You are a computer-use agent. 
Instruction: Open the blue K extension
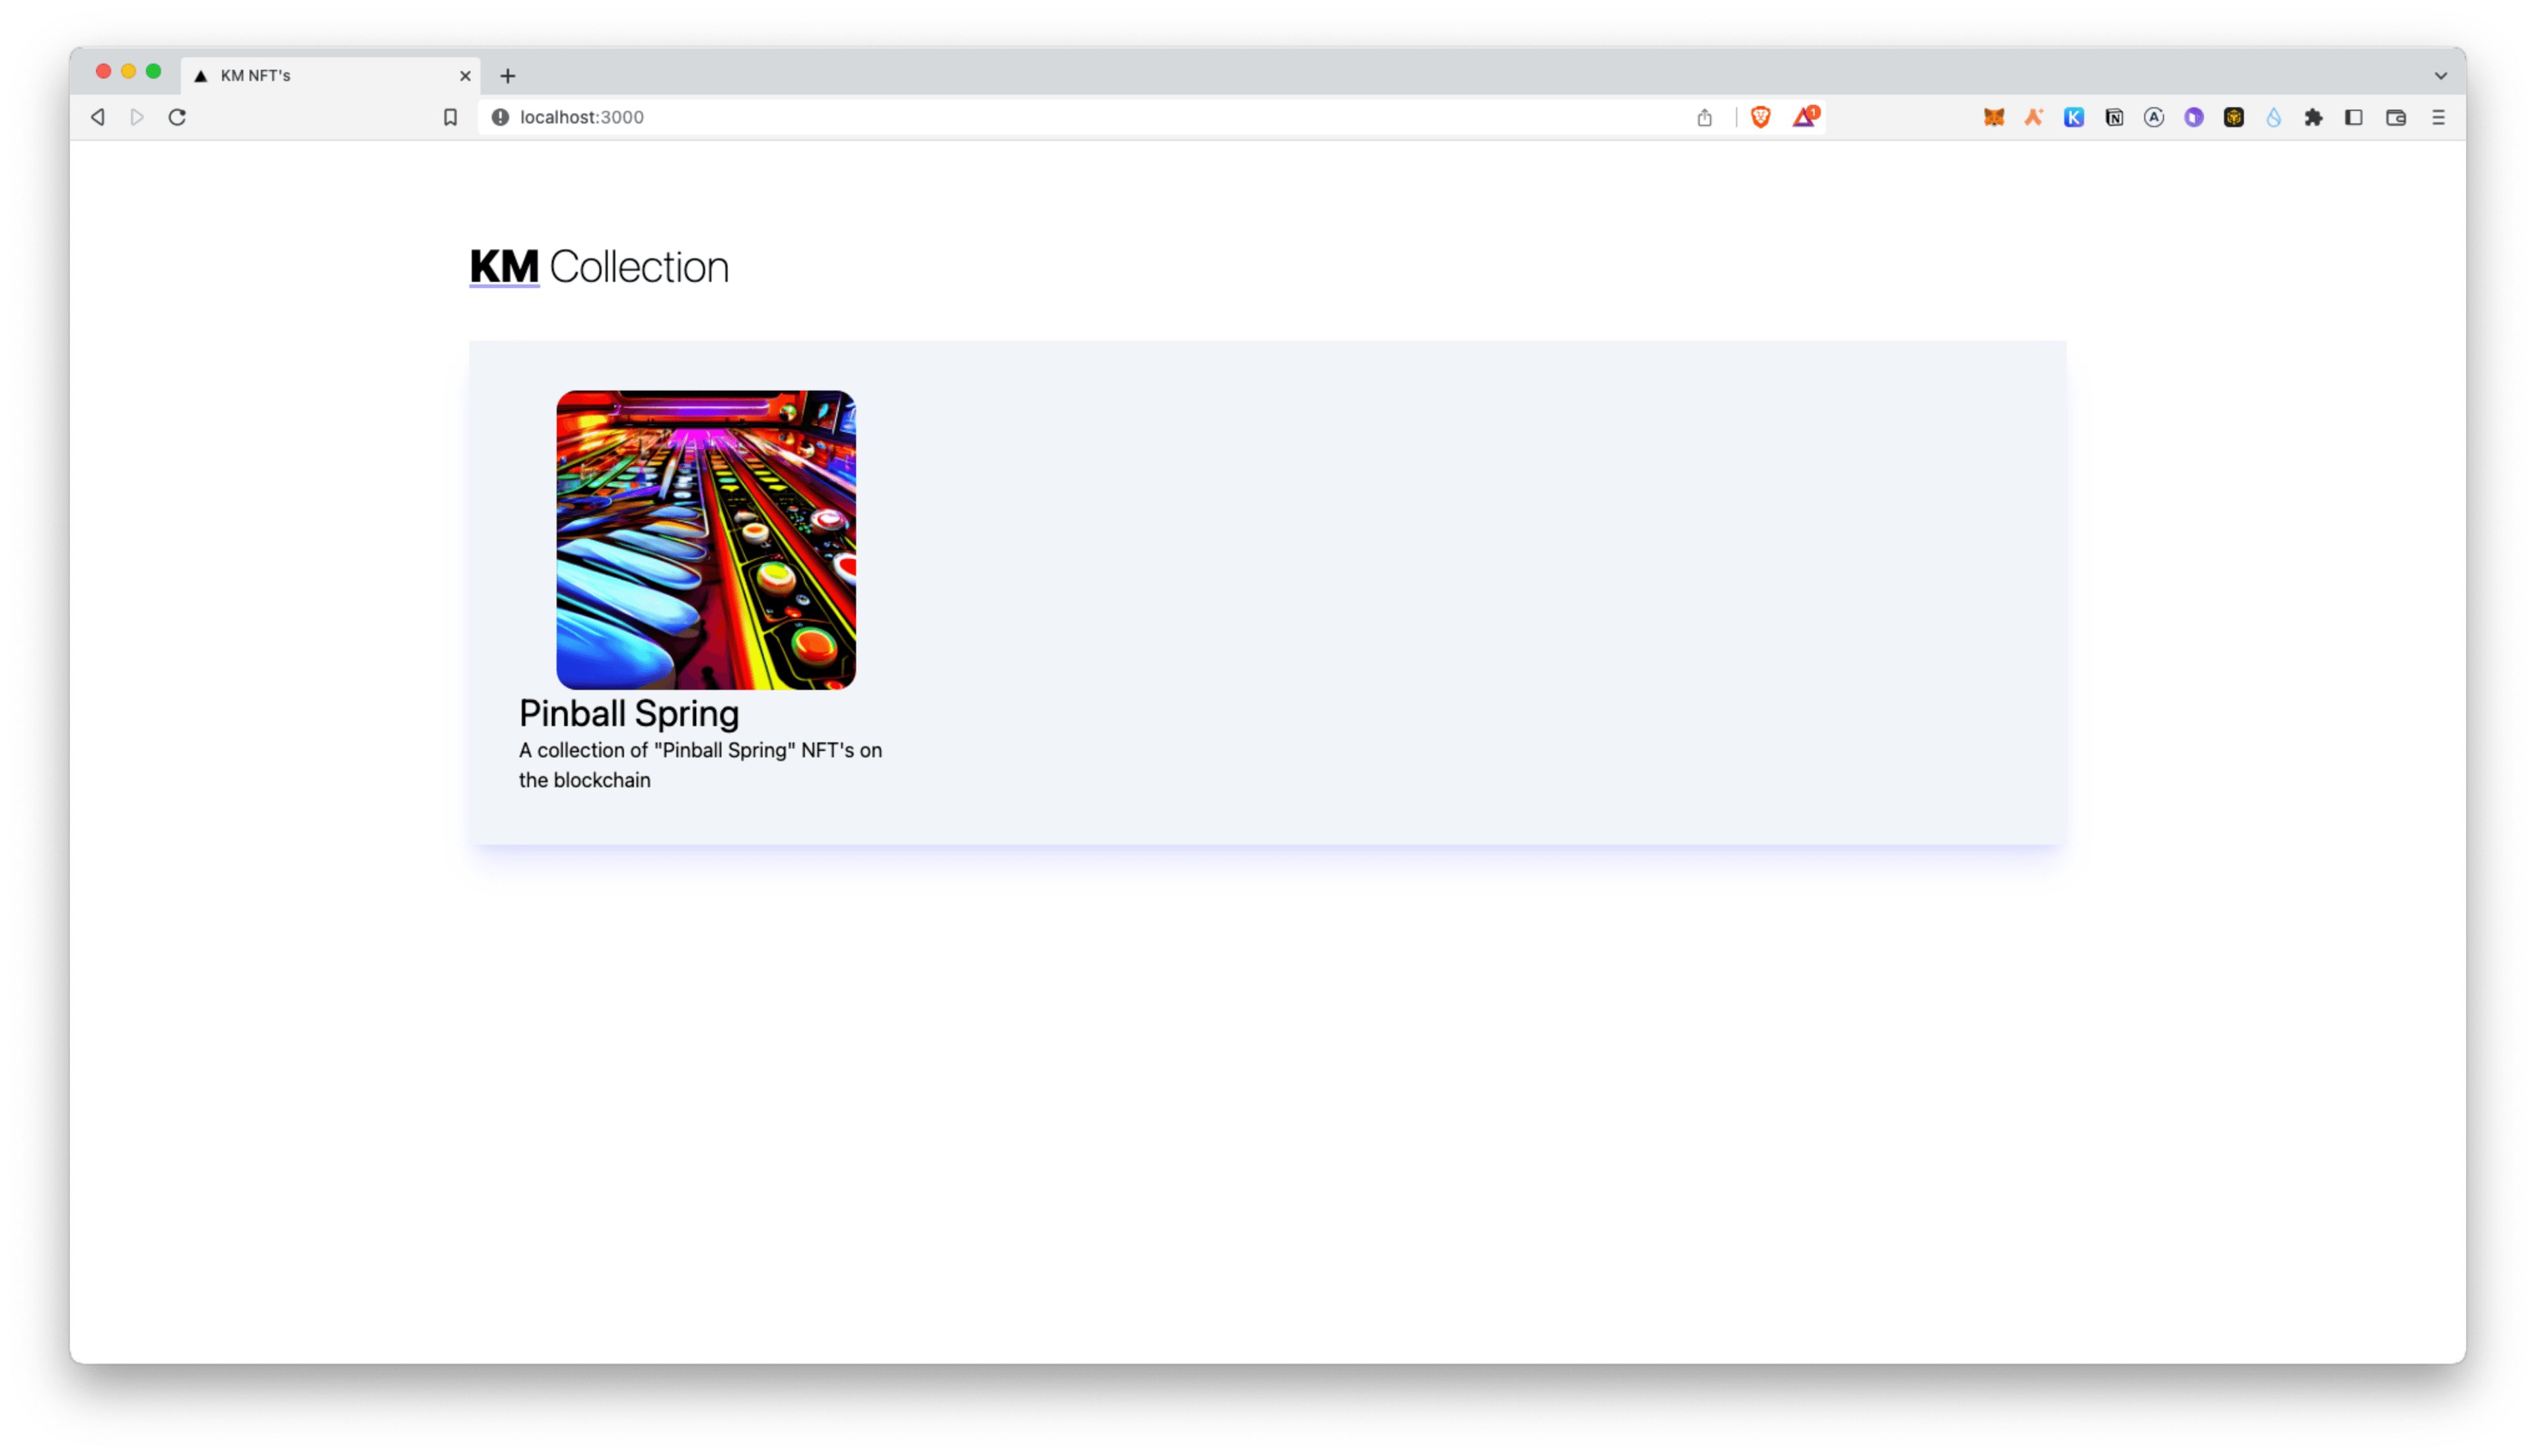pyautogui.click(x=2073, y=117)
